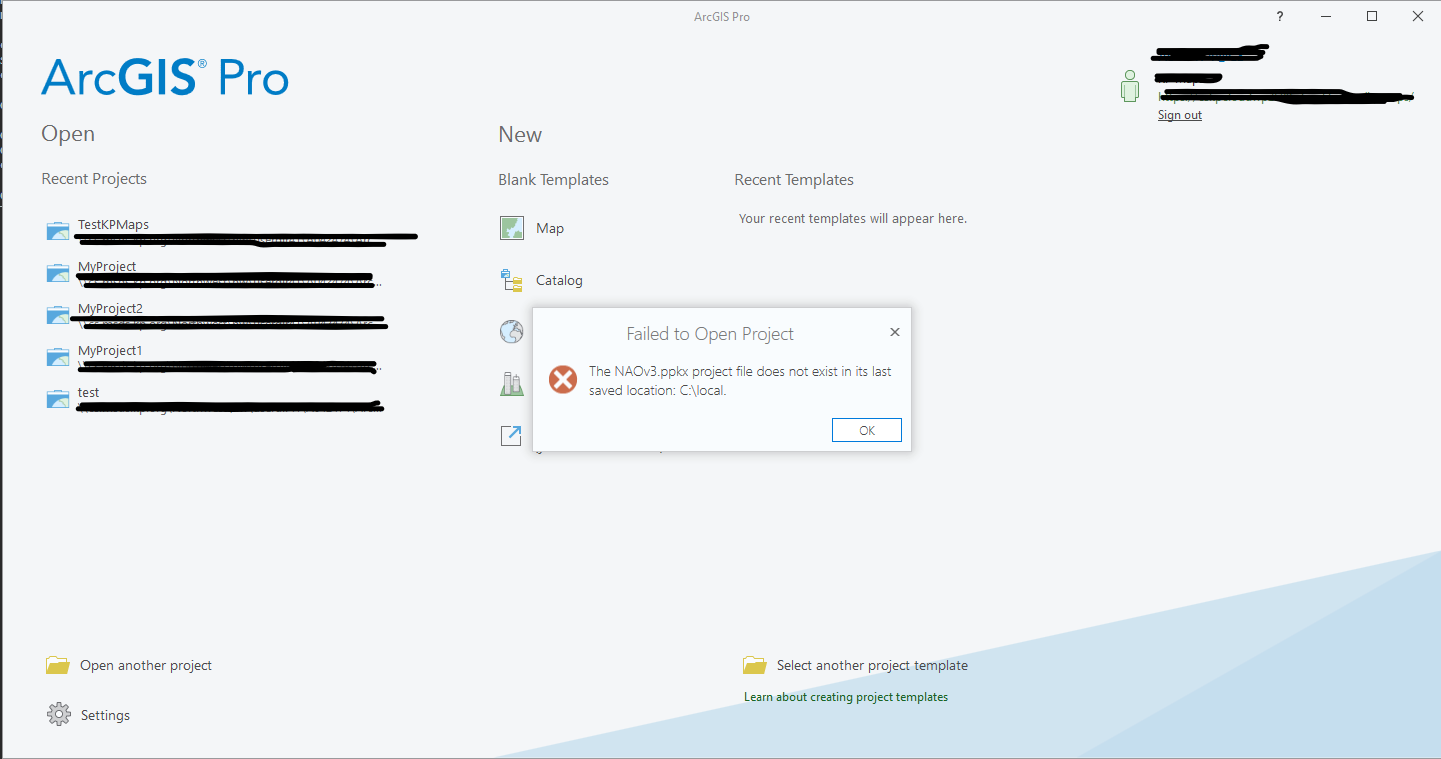1441x759 pixels.
Task: Click the New section heading
Action: 520,135
